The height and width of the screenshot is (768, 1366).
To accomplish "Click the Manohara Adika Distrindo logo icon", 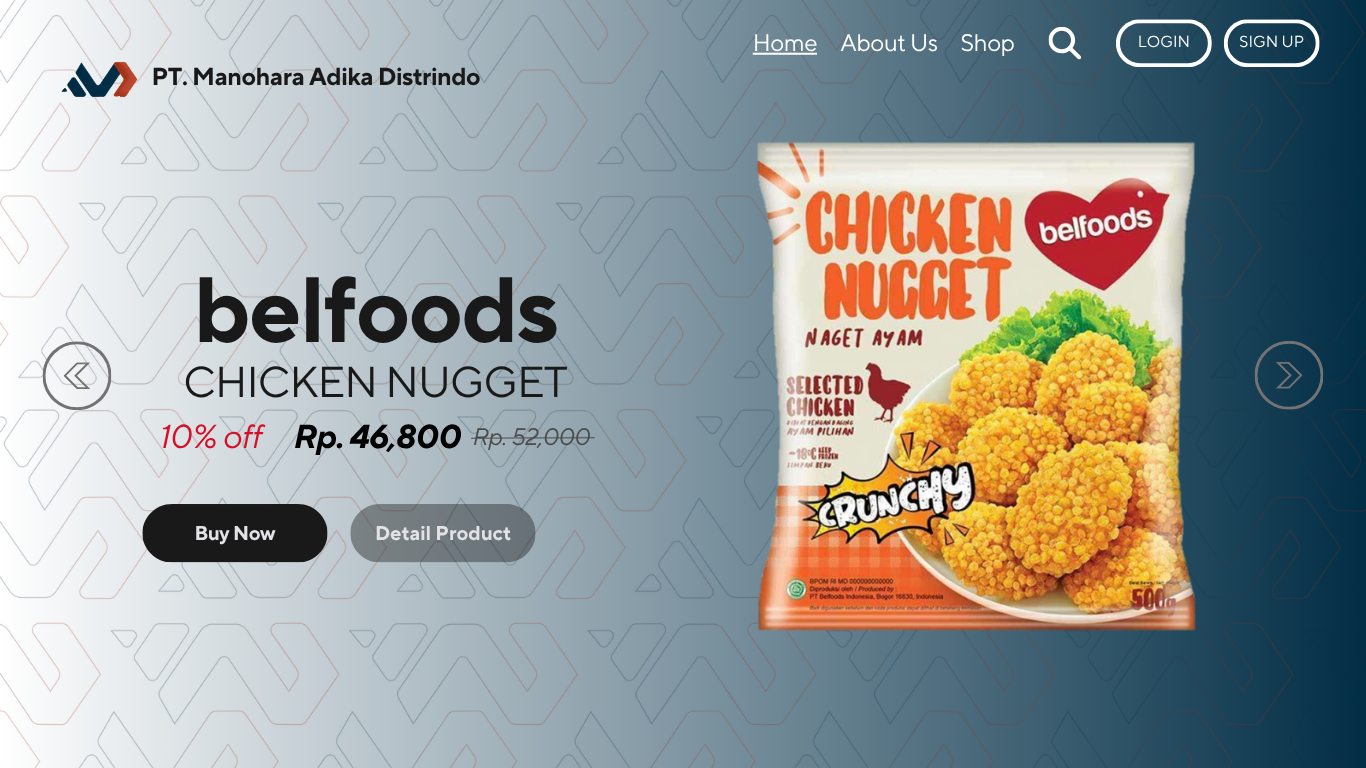I will (x=99, y=79).
